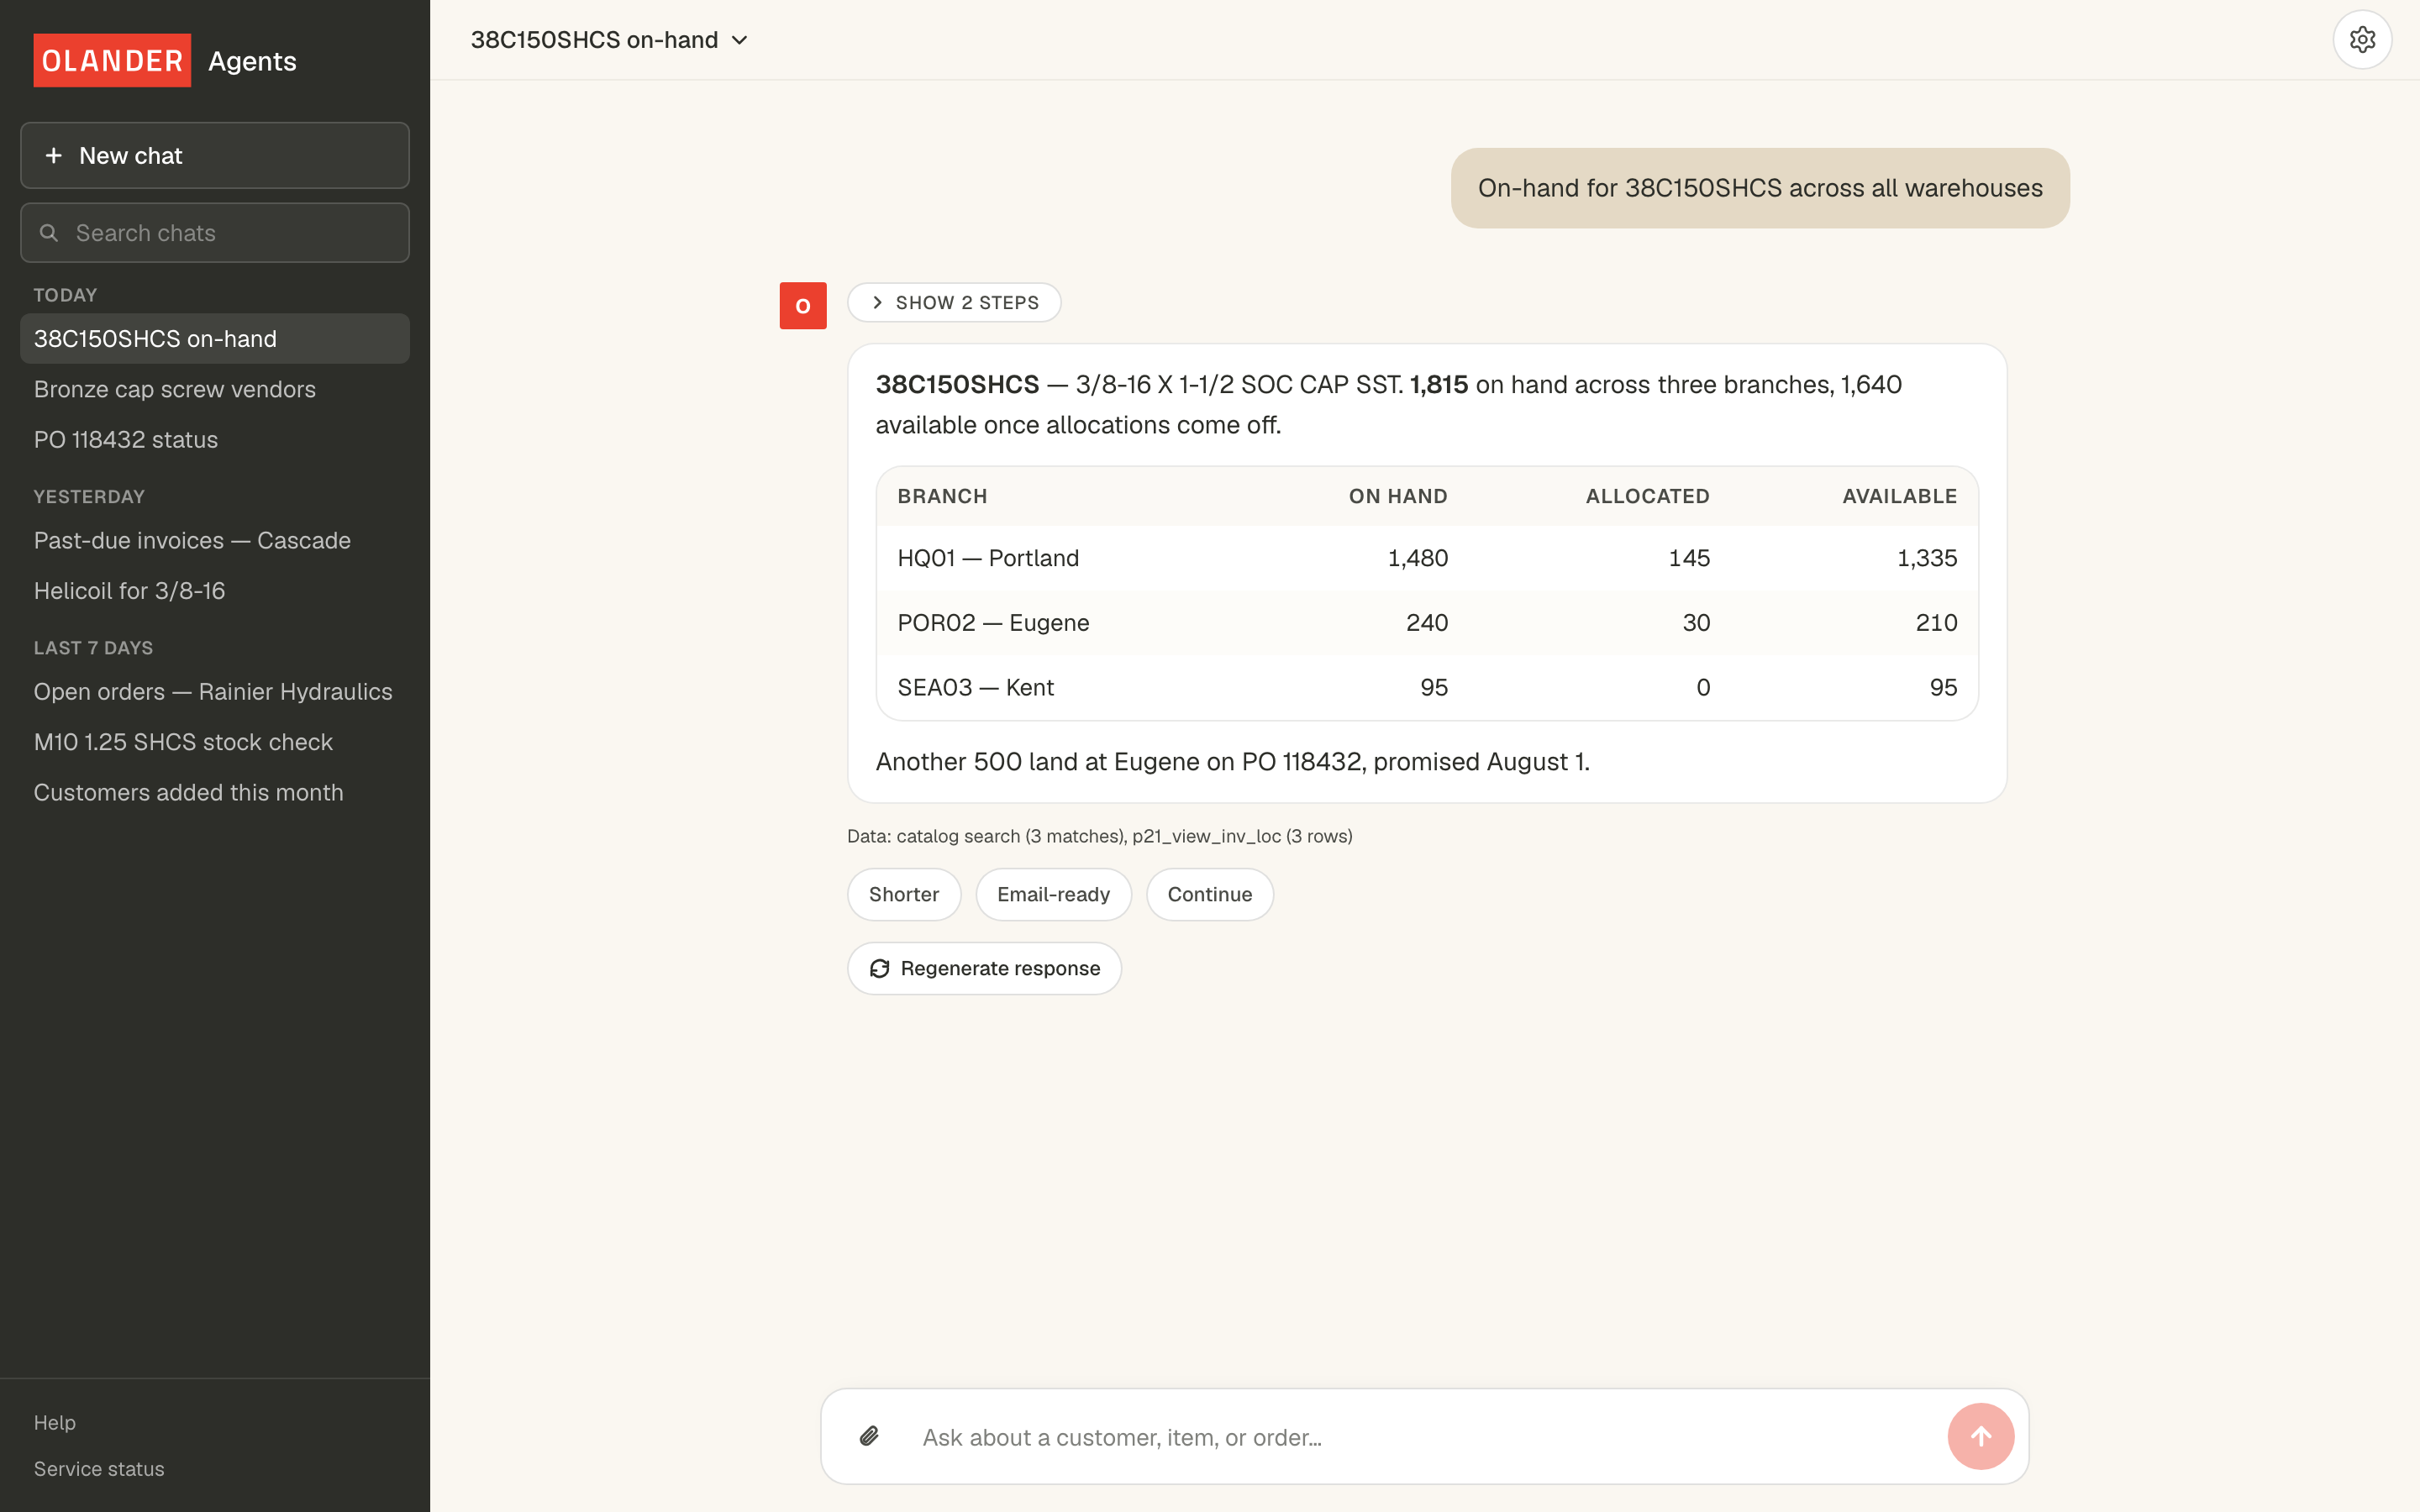Click the Continue suggestion chip
Viewport: 2420px width, 1512px height.
click(1209, 894)
